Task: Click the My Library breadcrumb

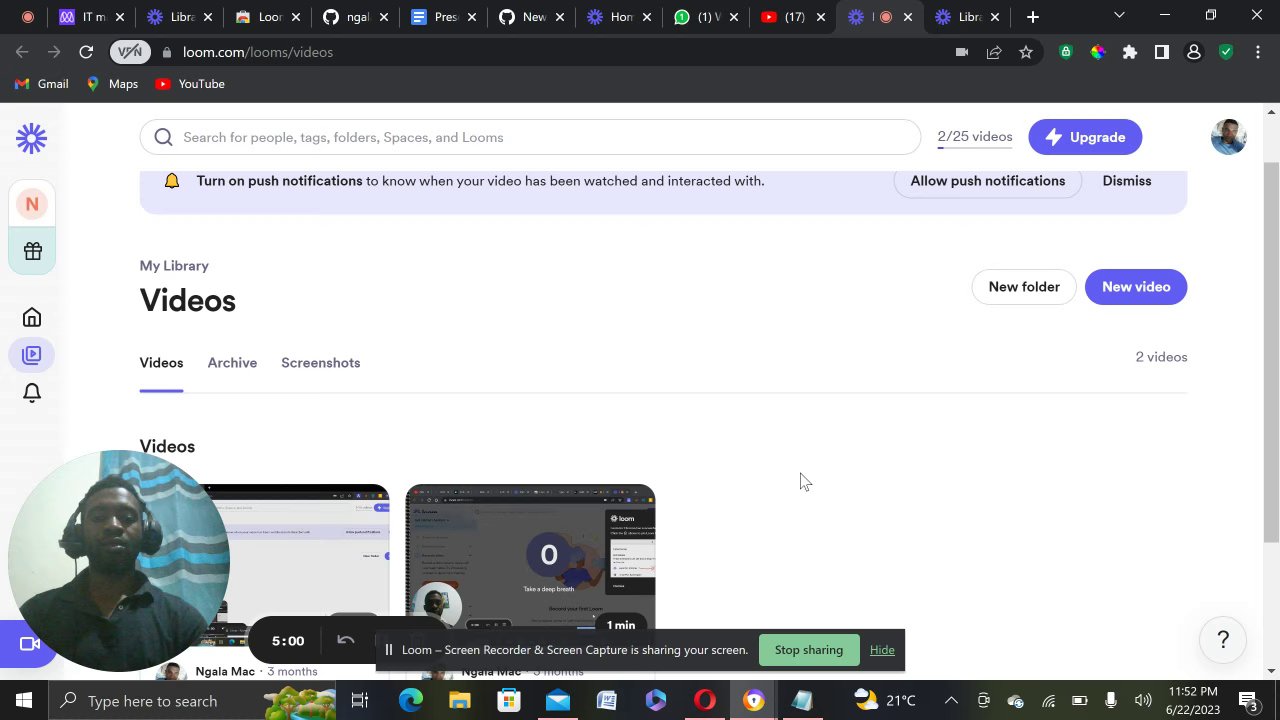Action: point(174,266)
